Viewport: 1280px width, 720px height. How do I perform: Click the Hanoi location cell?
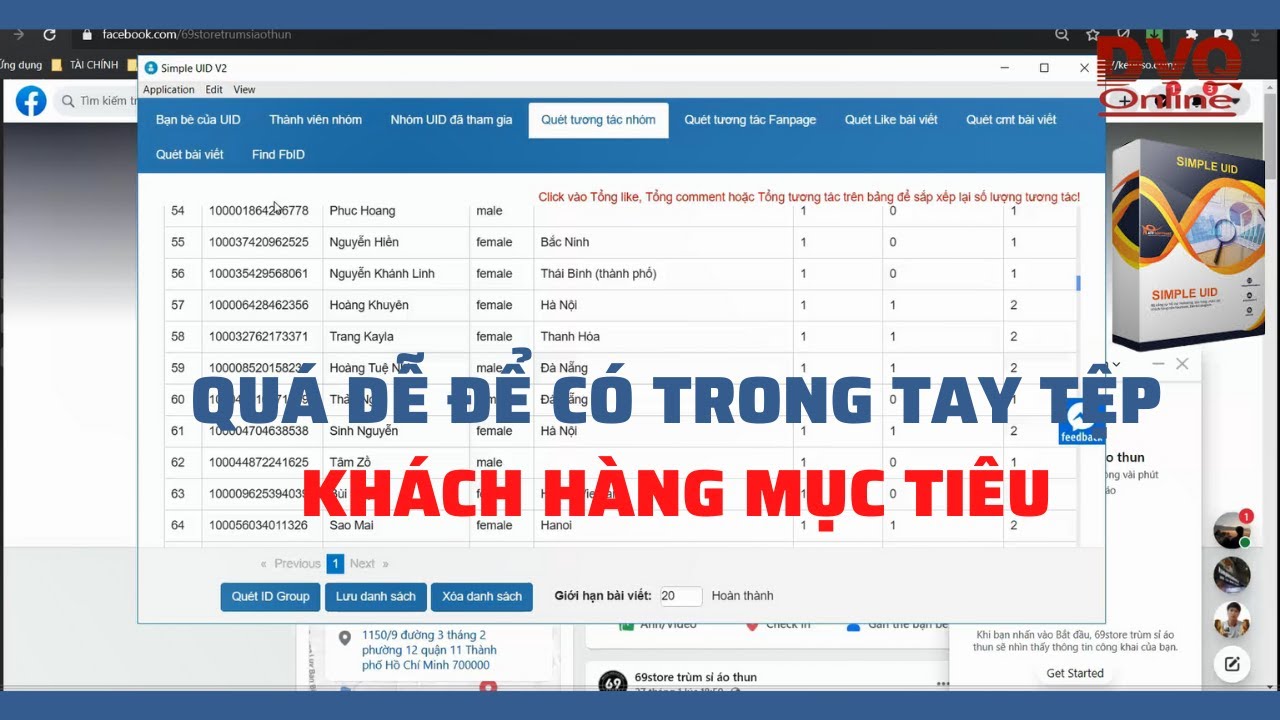(x=663, y=525)
